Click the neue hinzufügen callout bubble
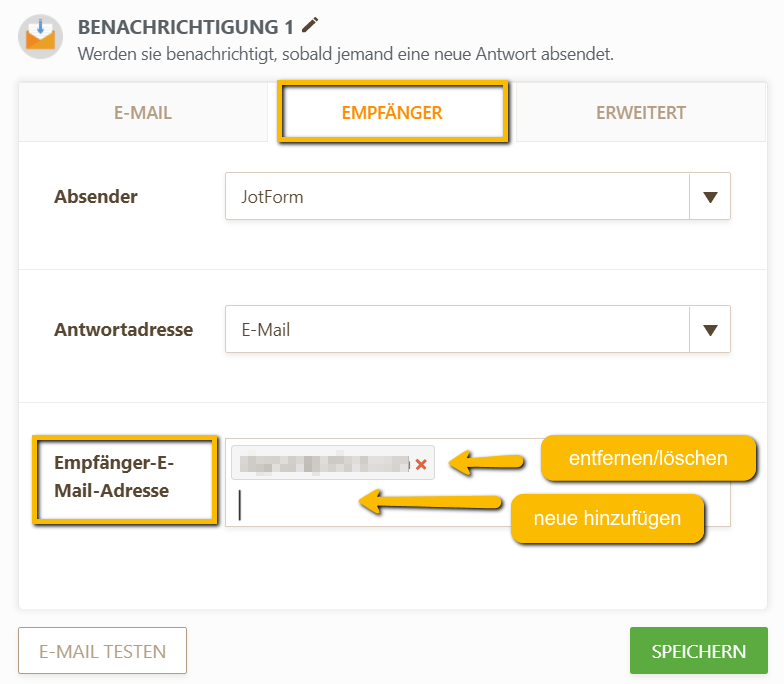 [607, 518]
